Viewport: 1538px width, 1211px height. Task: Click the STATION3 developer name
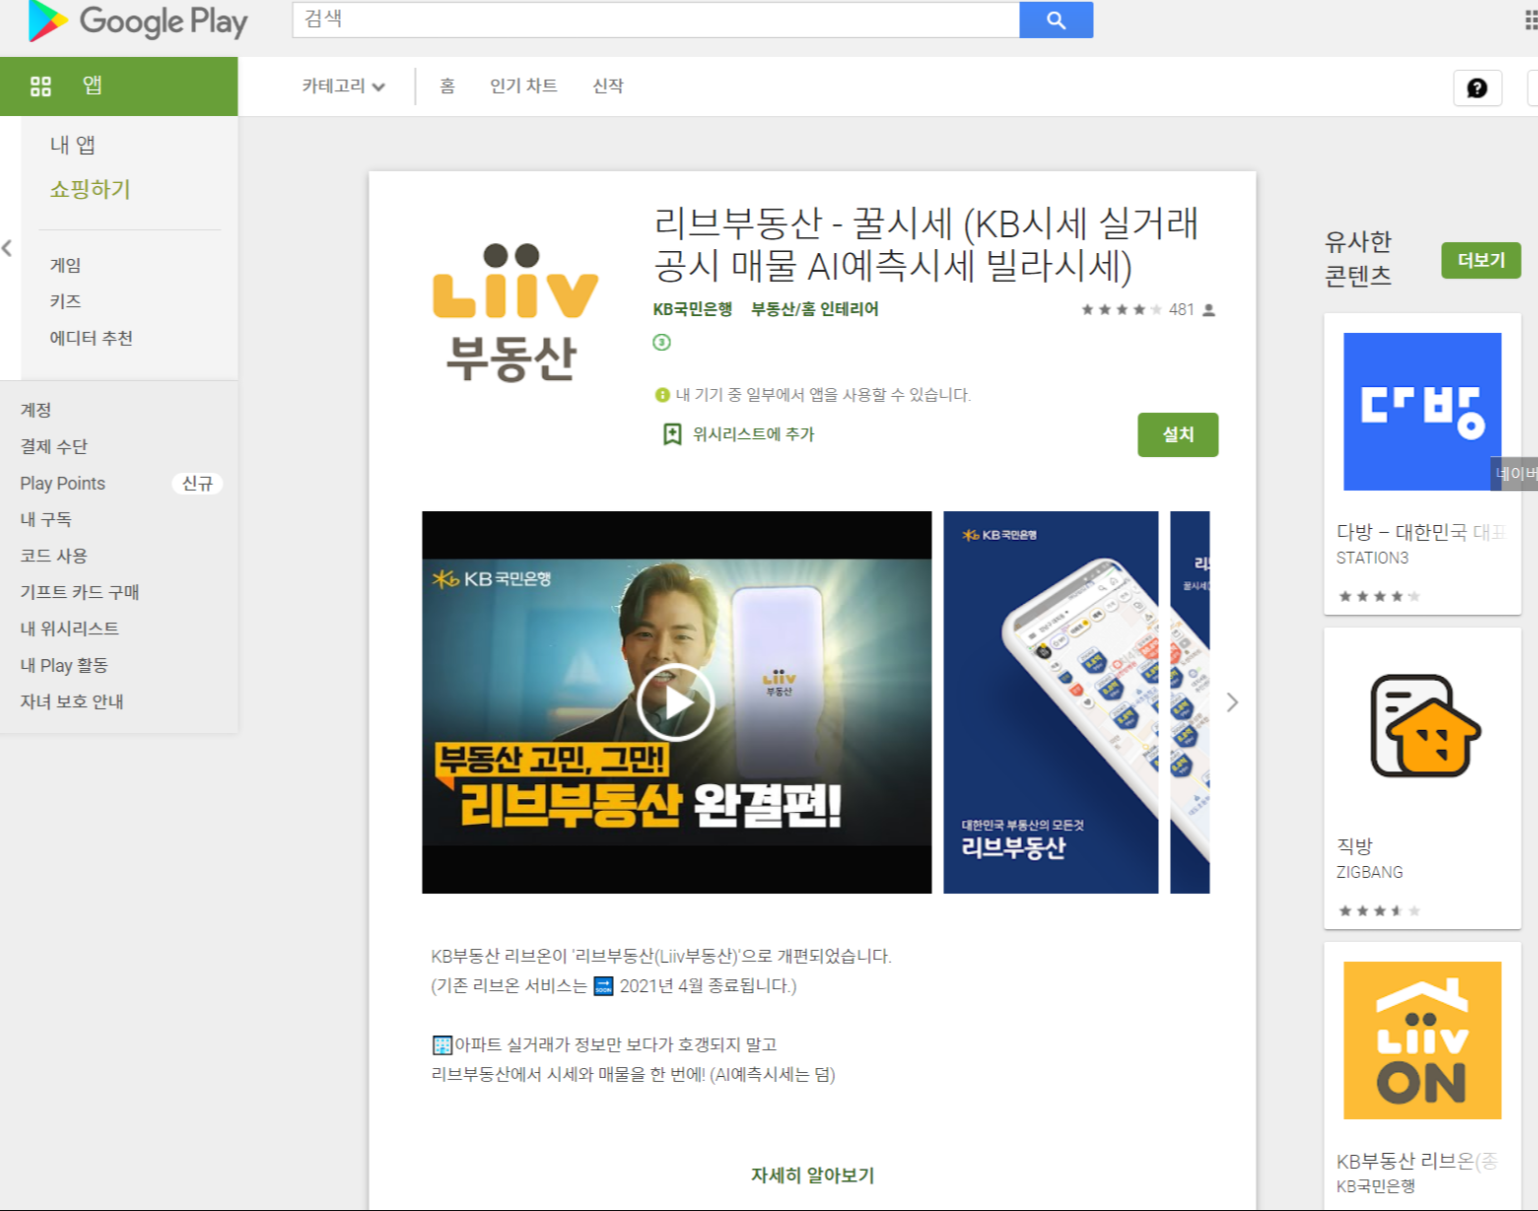point(1372,558)
